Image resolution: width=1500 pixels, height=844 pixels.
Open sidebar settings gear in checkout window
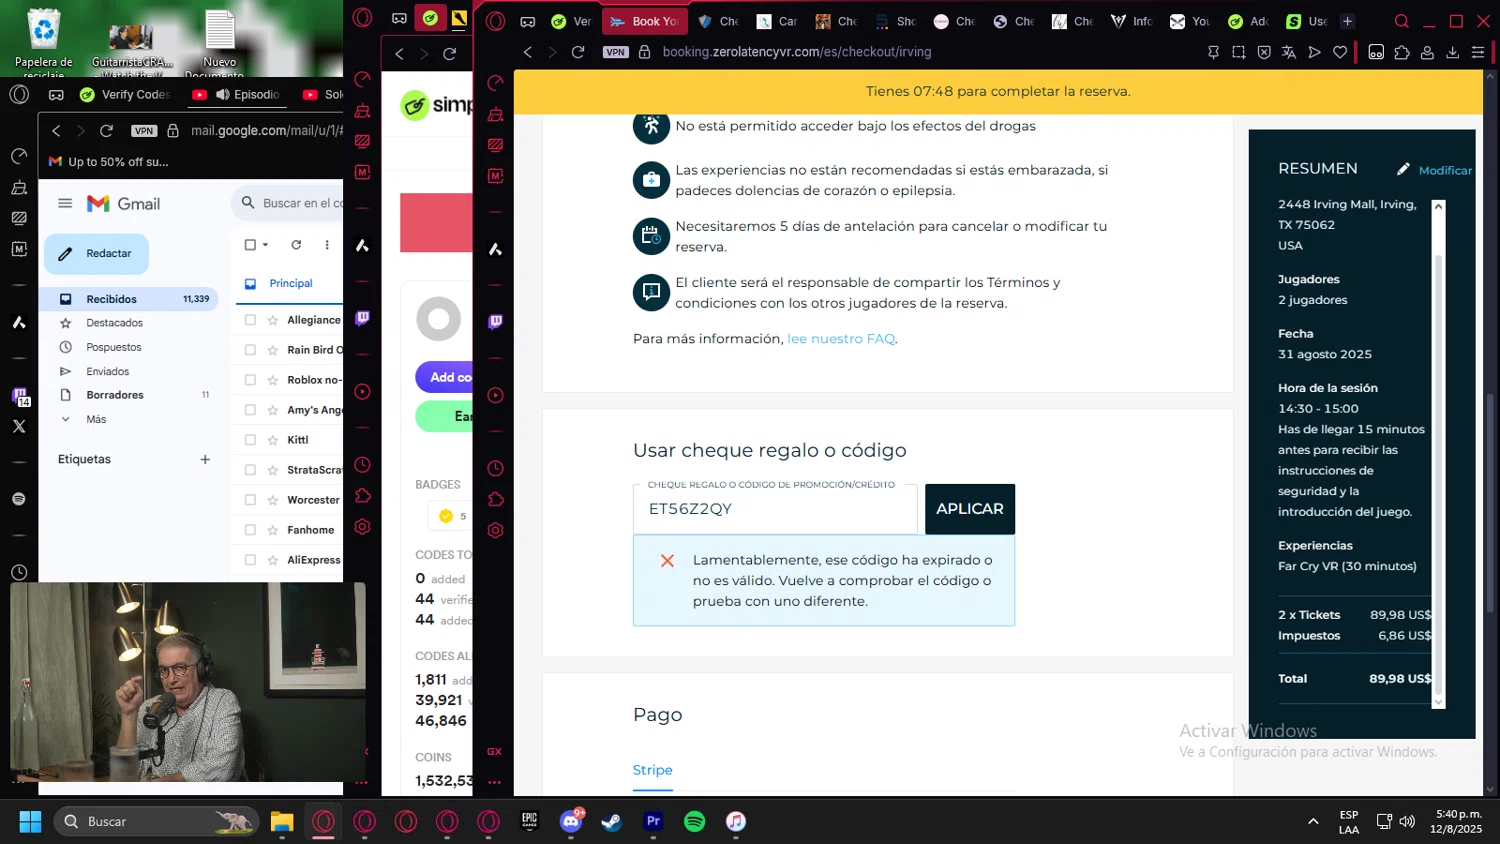(495, 531)
